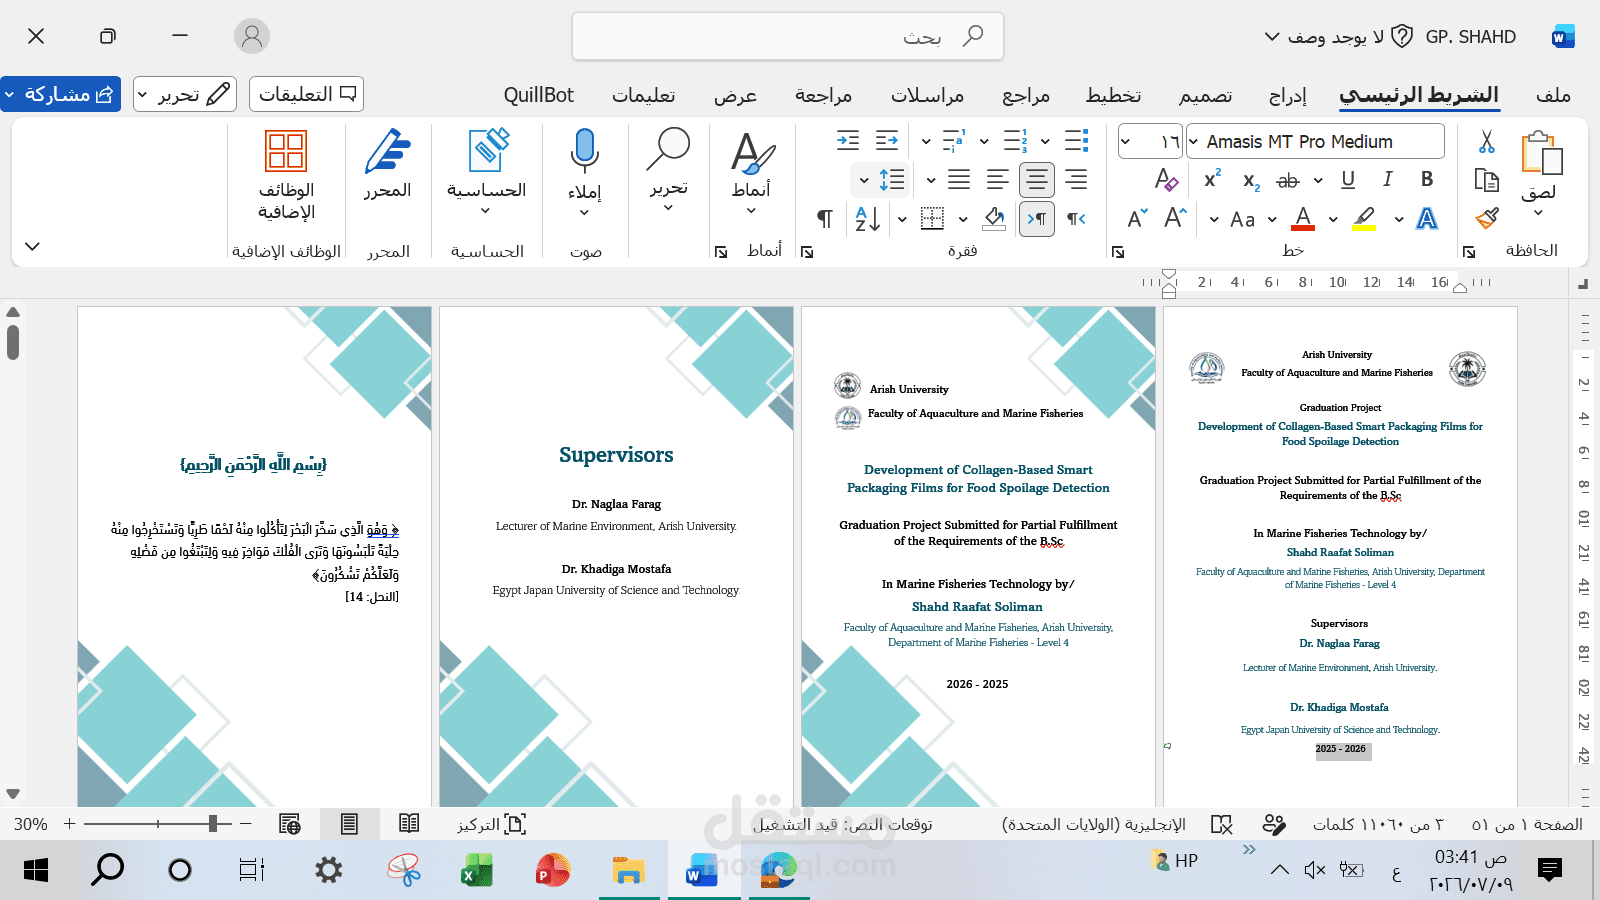Apply yellow text highlight color

point(1364,218)
